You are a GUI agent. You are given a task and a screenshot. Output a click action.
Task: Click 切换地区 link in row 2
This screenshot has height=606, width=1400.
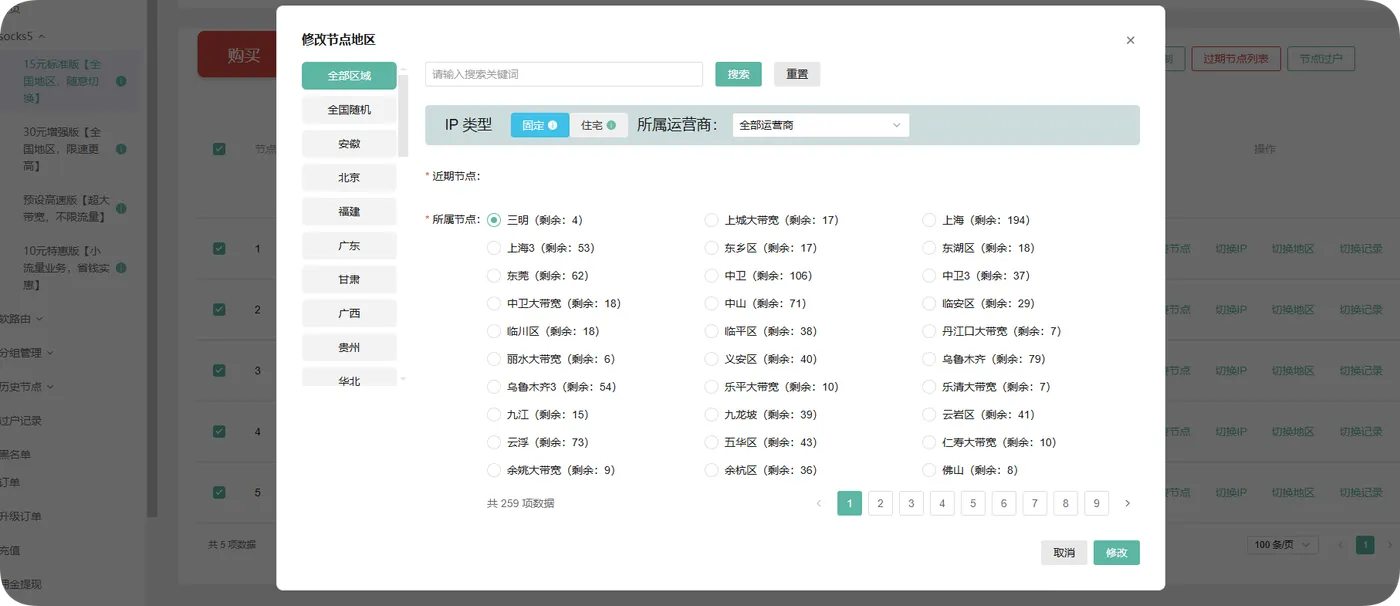[x=1293, y=310]
